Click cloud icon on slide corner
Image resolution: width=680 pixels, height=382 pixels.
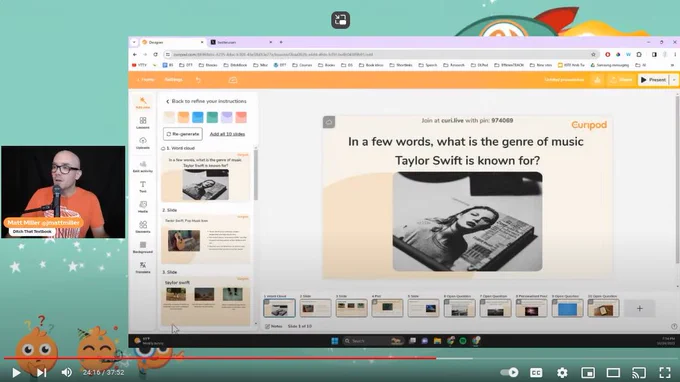coord(329,122)
